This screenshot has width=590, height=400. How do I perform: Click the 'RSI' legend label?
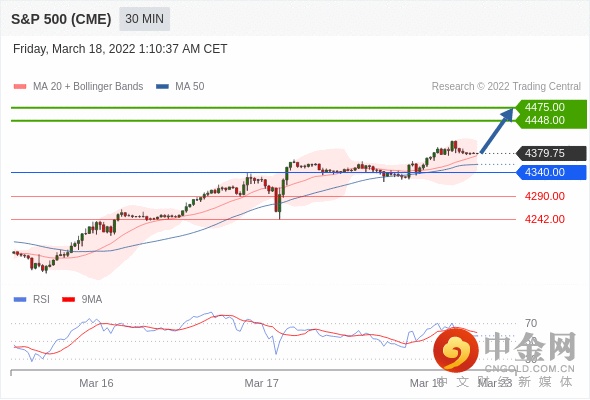click(x=41, y=300)
